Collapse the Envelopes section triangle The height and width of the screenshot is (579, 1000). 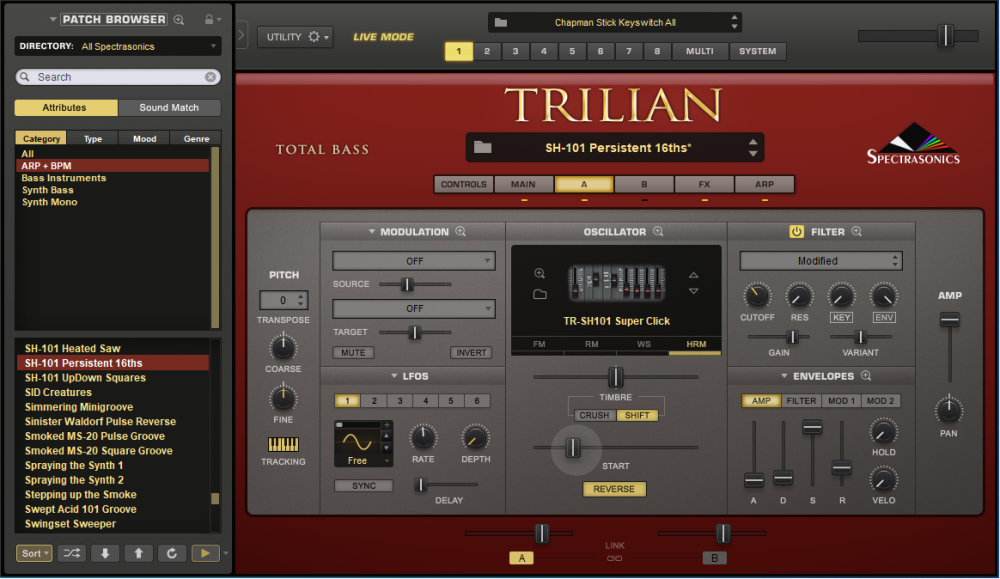pyautogui.click(x=784, y=376)
